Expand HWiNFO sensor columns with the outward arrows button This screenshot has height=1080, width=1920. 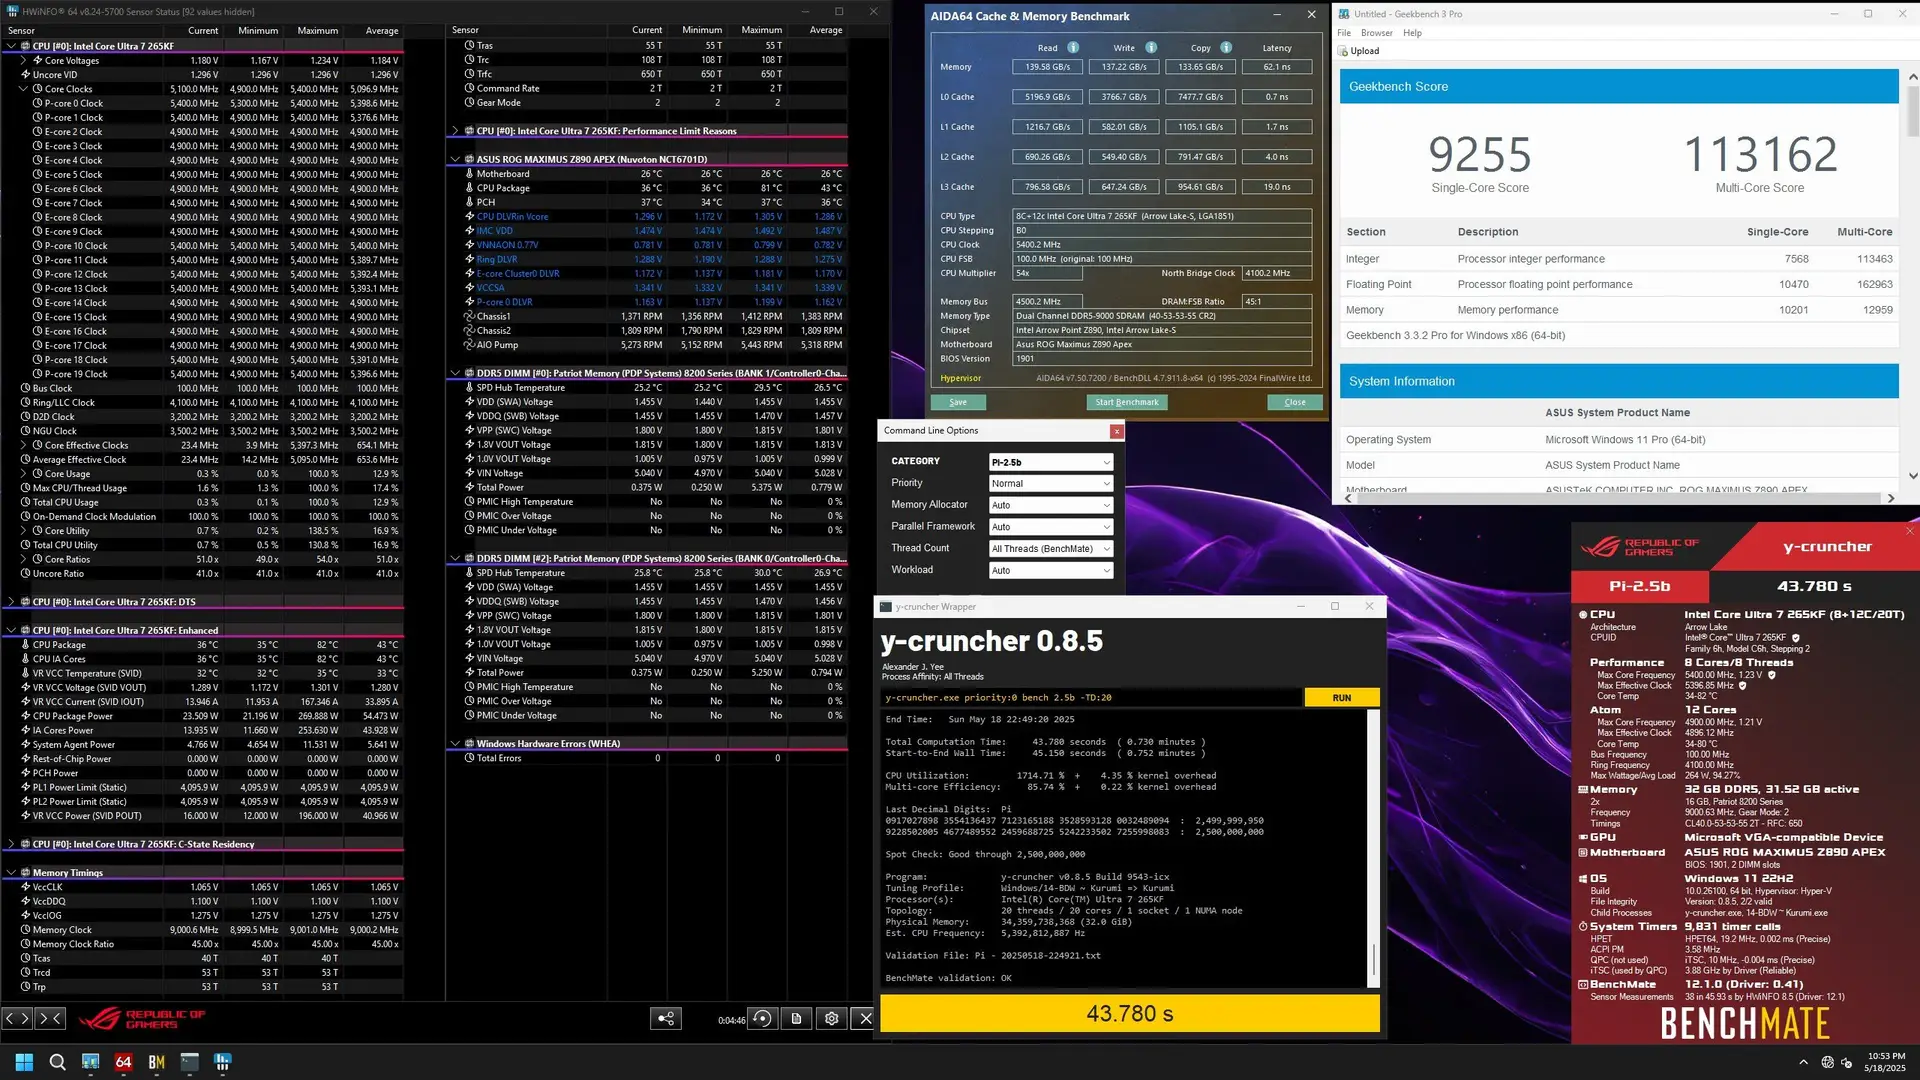click(x=17, y=1018)
